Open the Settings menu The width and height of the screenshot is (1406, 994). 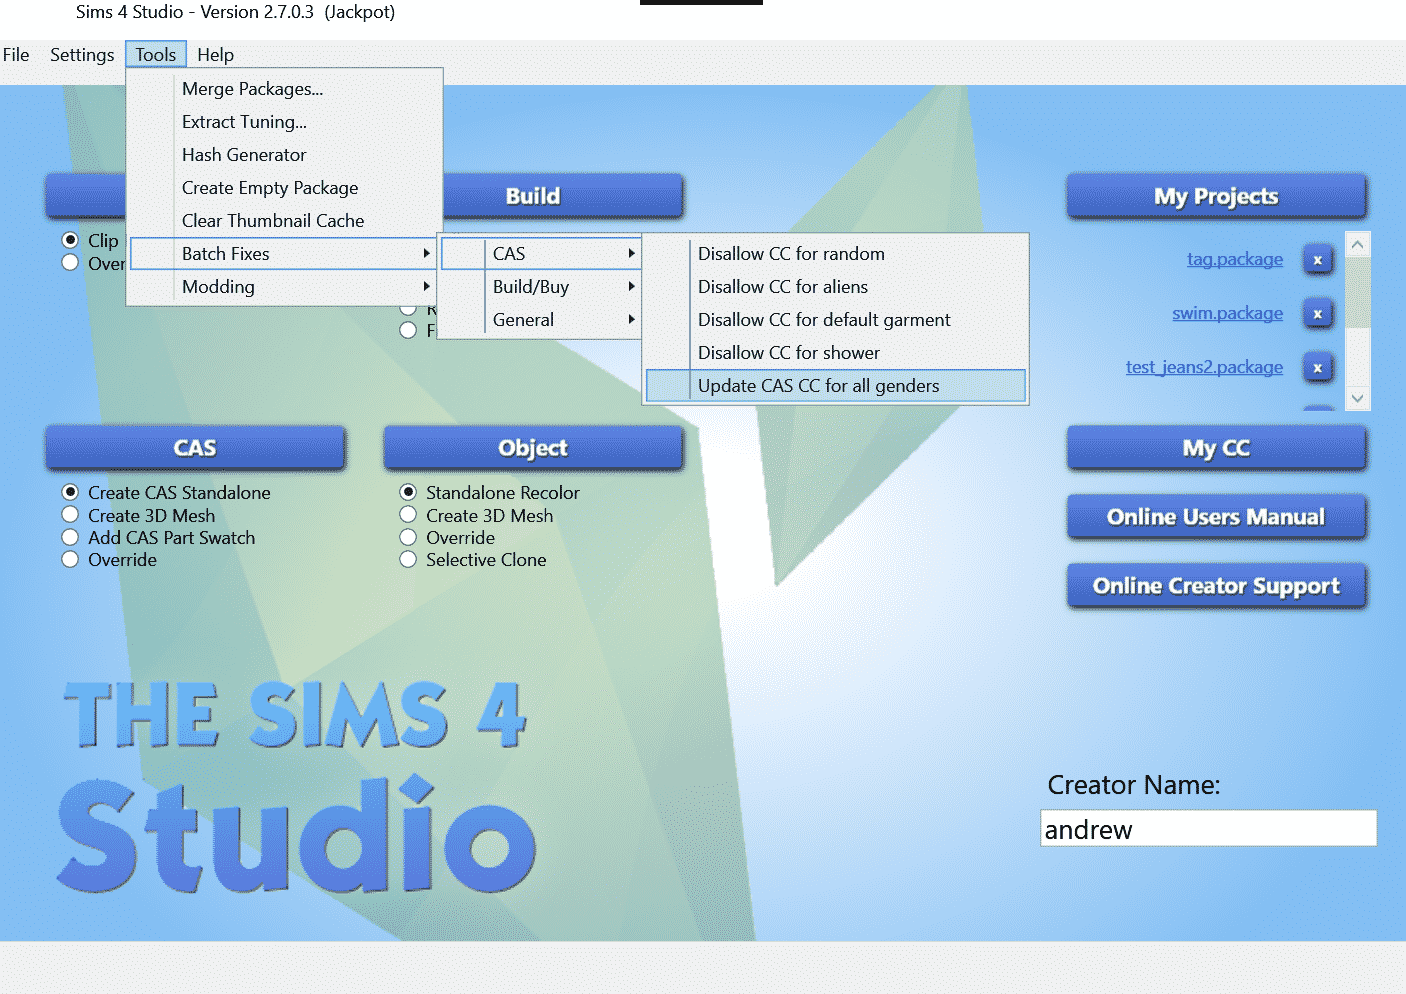pos(81,54)
